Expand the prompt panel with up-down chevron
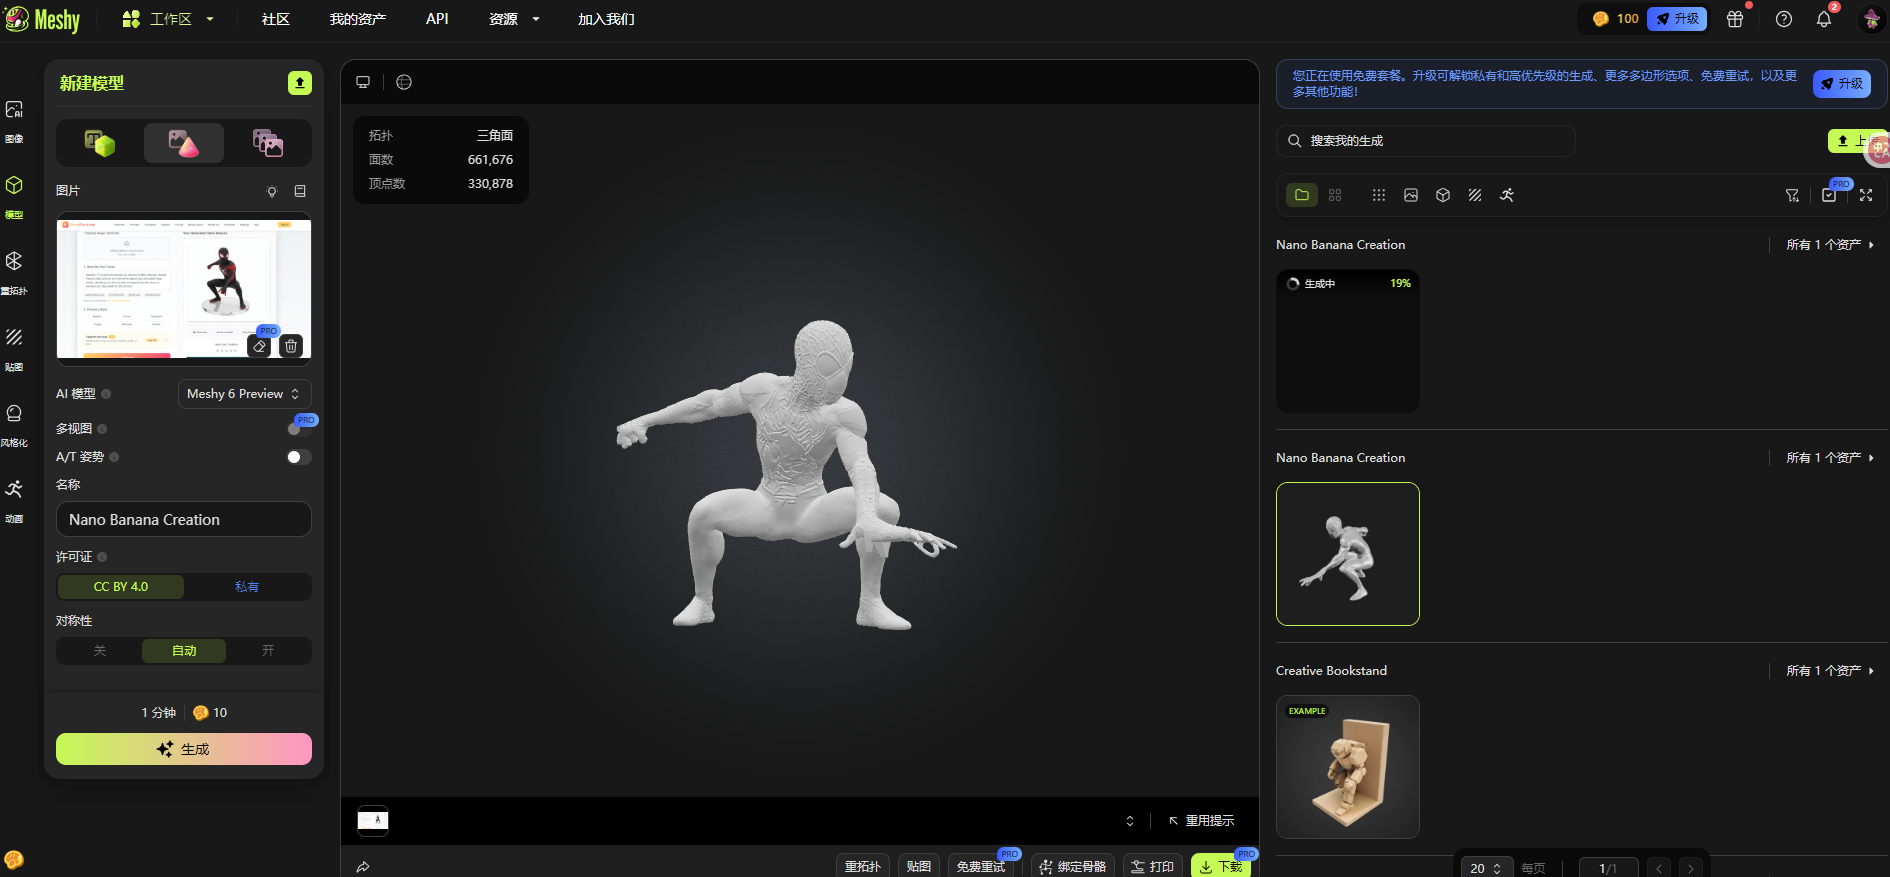The width and height of the screenshot is (1890, 877). [1130, 821]
